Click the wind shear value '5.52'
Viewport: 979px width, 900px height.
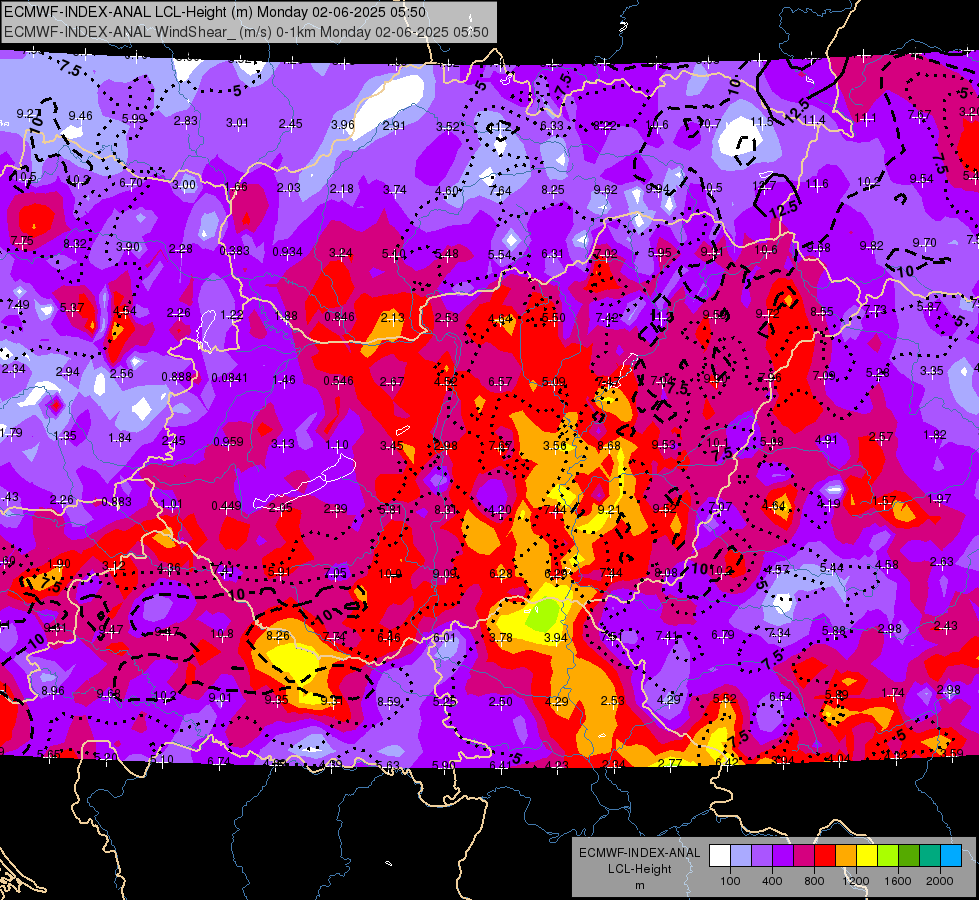[725, 698]
